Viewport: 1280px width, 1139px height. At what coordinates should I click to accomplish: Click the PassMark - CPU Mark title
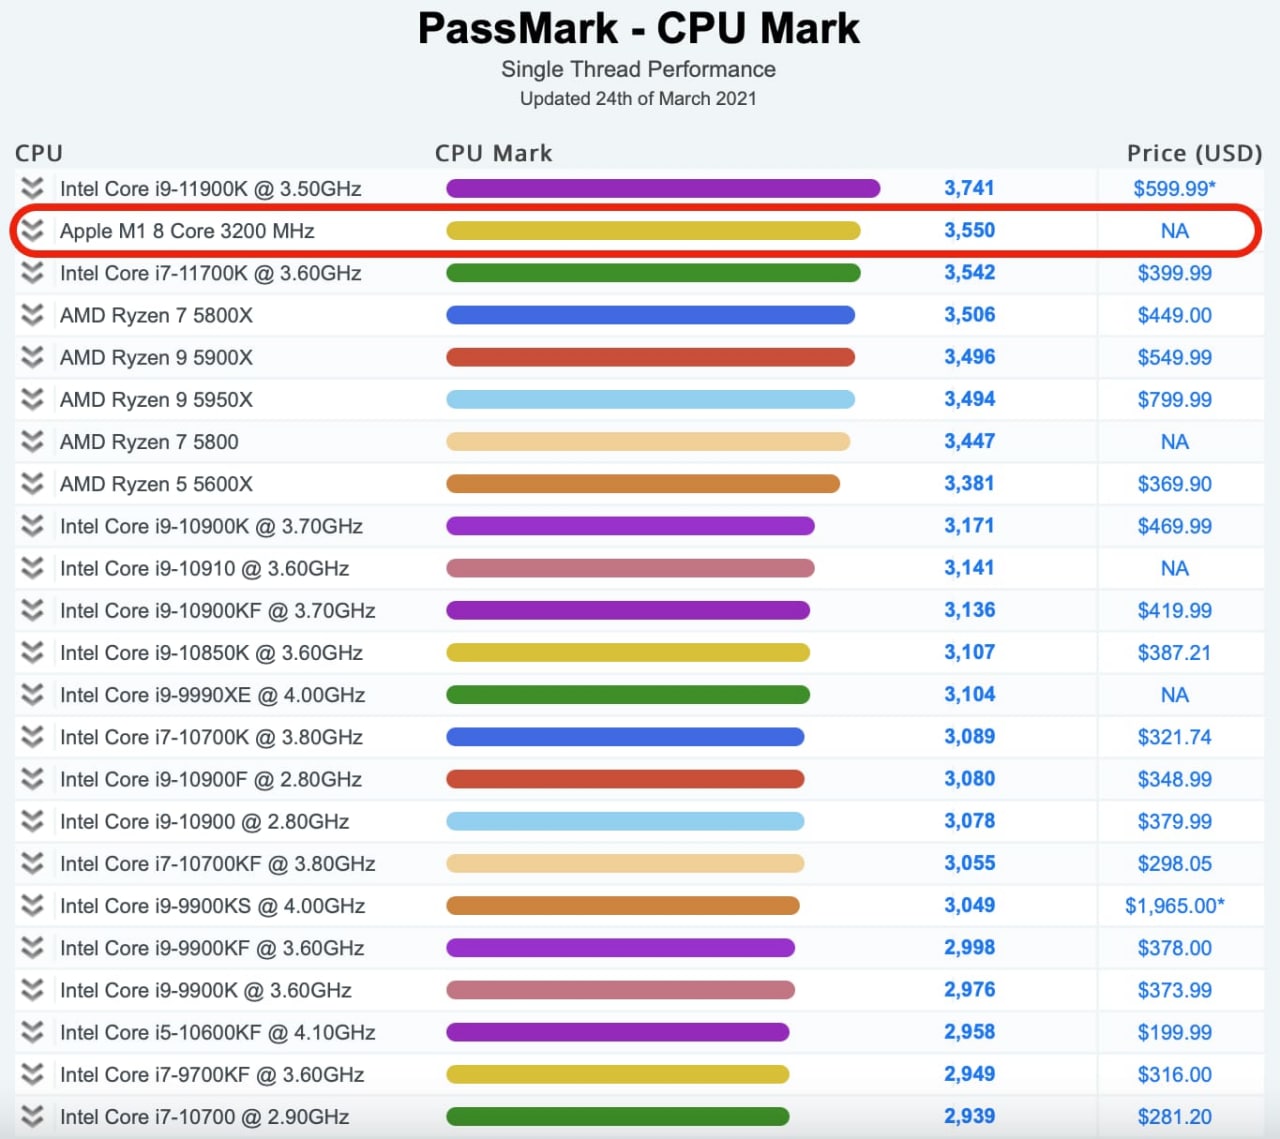click(638, 28)
